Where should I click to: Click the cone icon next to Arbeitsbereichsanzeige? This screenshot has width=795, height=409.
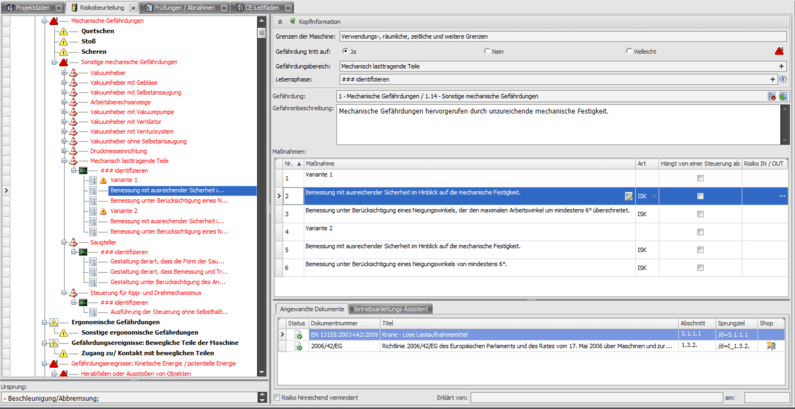pos(73,102)
